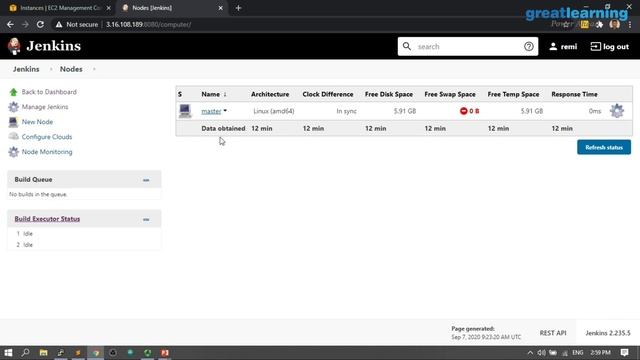This screenshot has height=360, width=640.
Task: Click the browser address bar URL
Action: 148,24
